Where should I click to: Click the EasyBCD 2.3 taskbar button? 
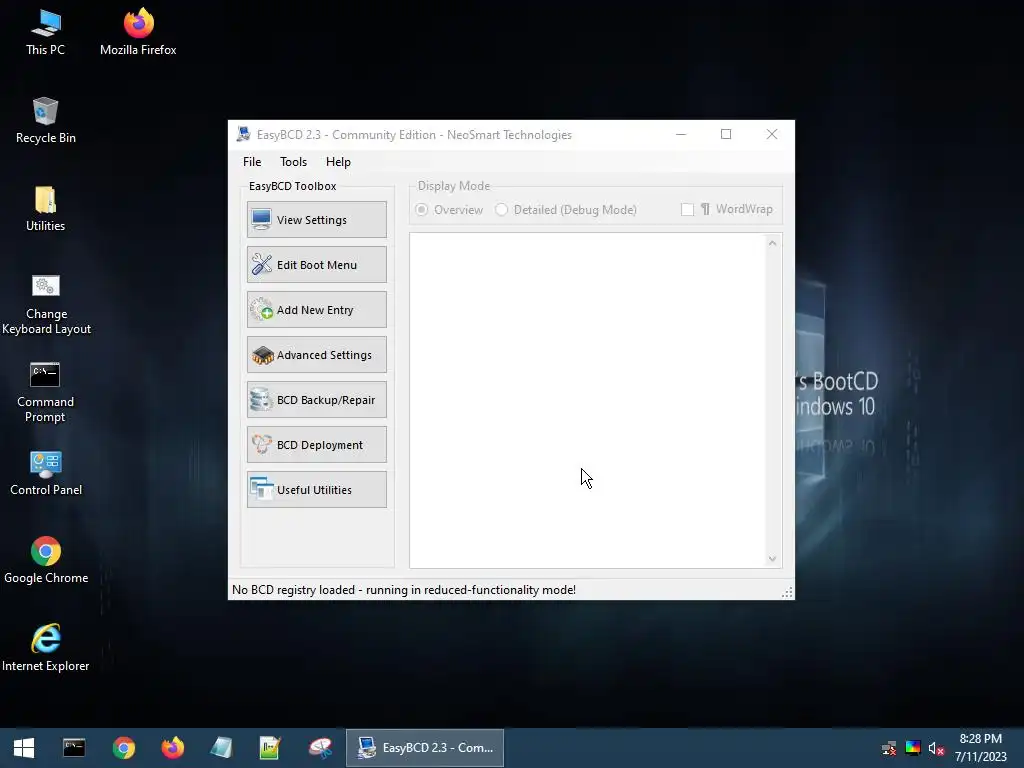[425, 748]
